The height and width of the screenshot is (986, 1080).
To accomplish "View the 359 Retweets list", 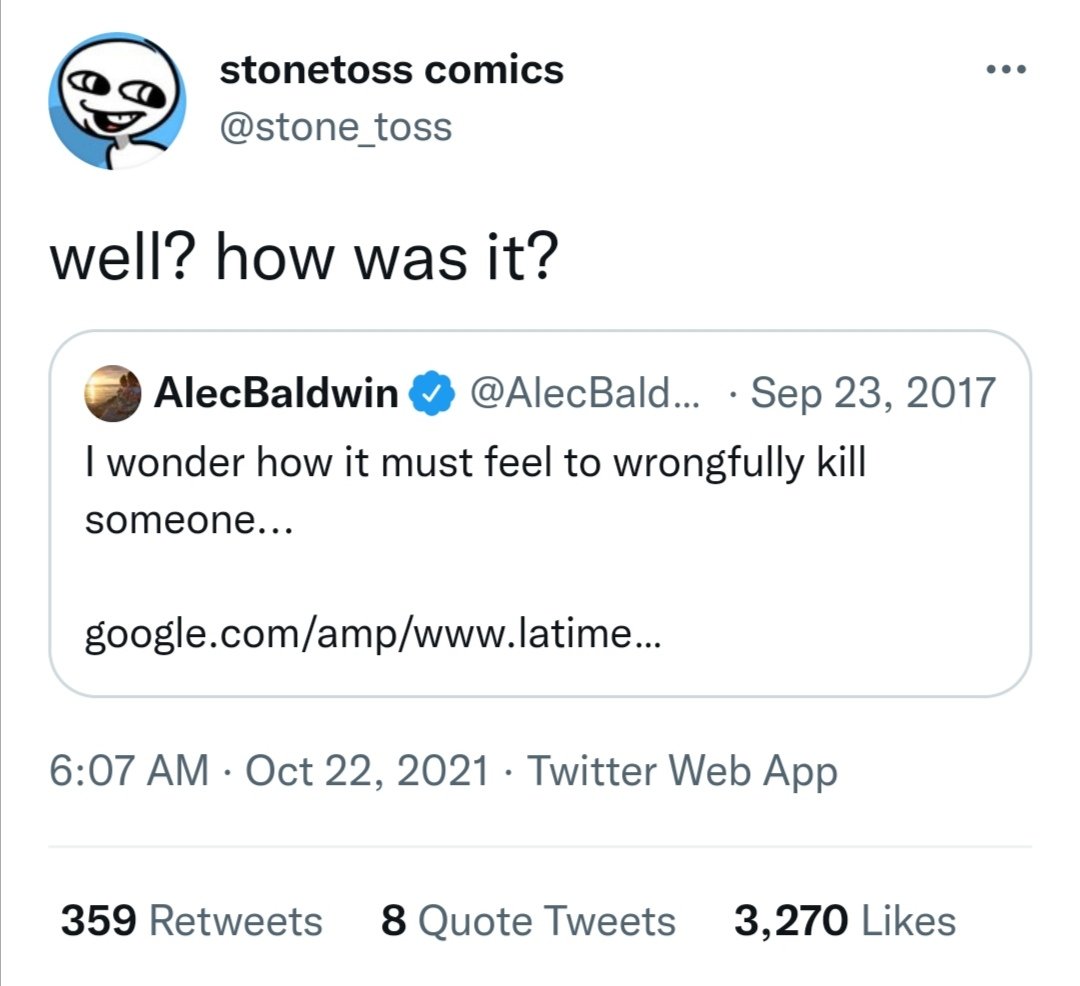I will 192,921.
